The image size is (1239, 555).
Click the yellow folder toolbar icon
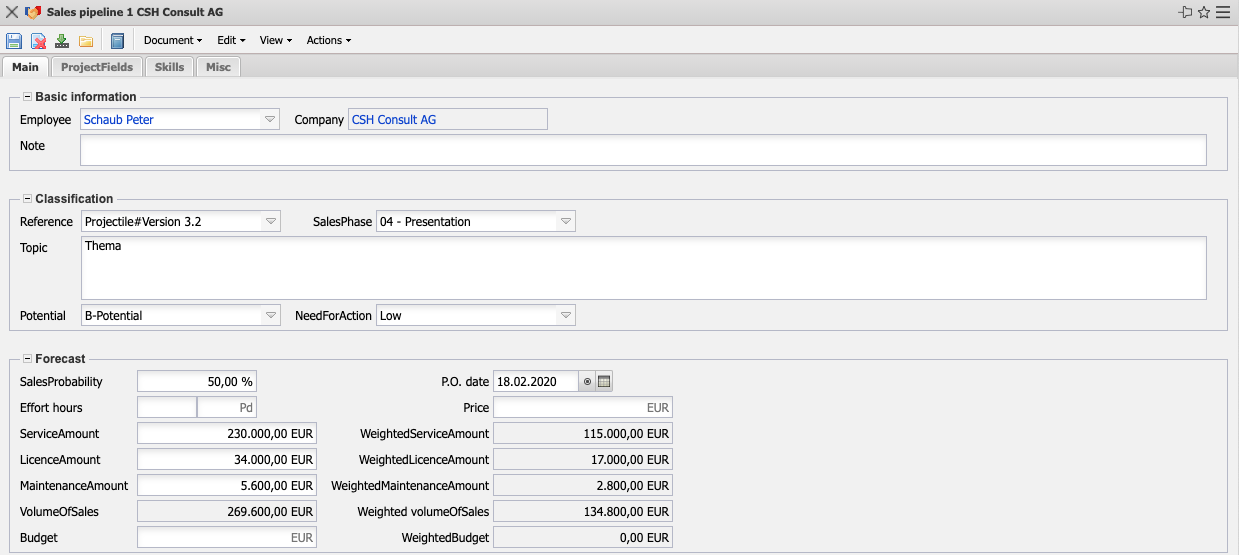click(x=86, y=41)
